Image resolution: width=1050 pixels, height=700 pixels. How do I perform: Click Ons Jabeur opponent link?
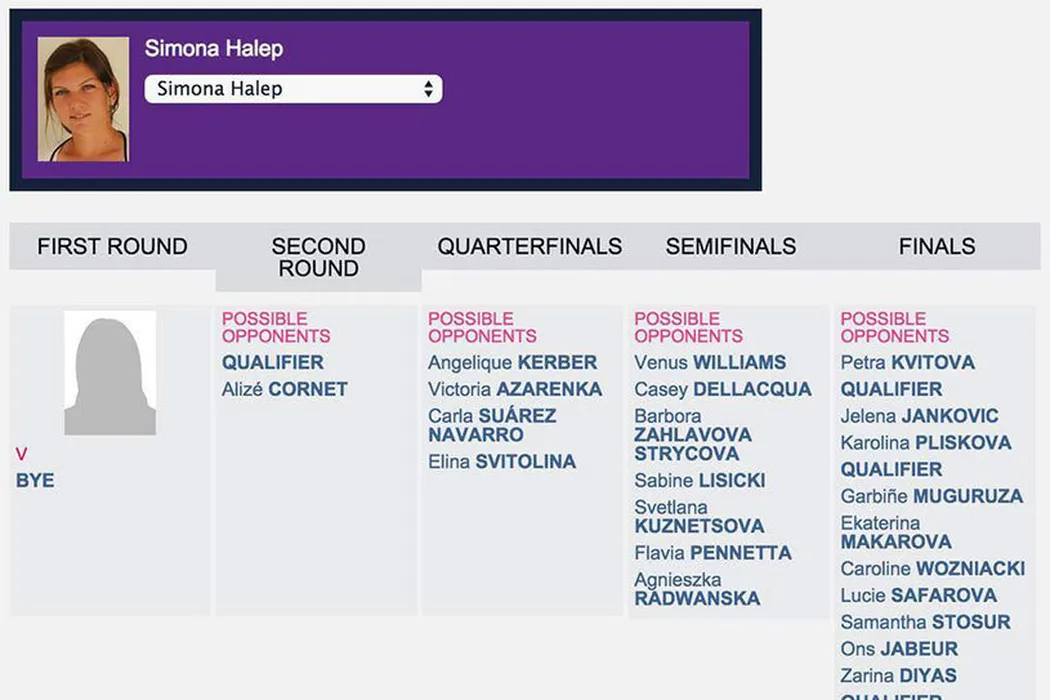(899, 649)
